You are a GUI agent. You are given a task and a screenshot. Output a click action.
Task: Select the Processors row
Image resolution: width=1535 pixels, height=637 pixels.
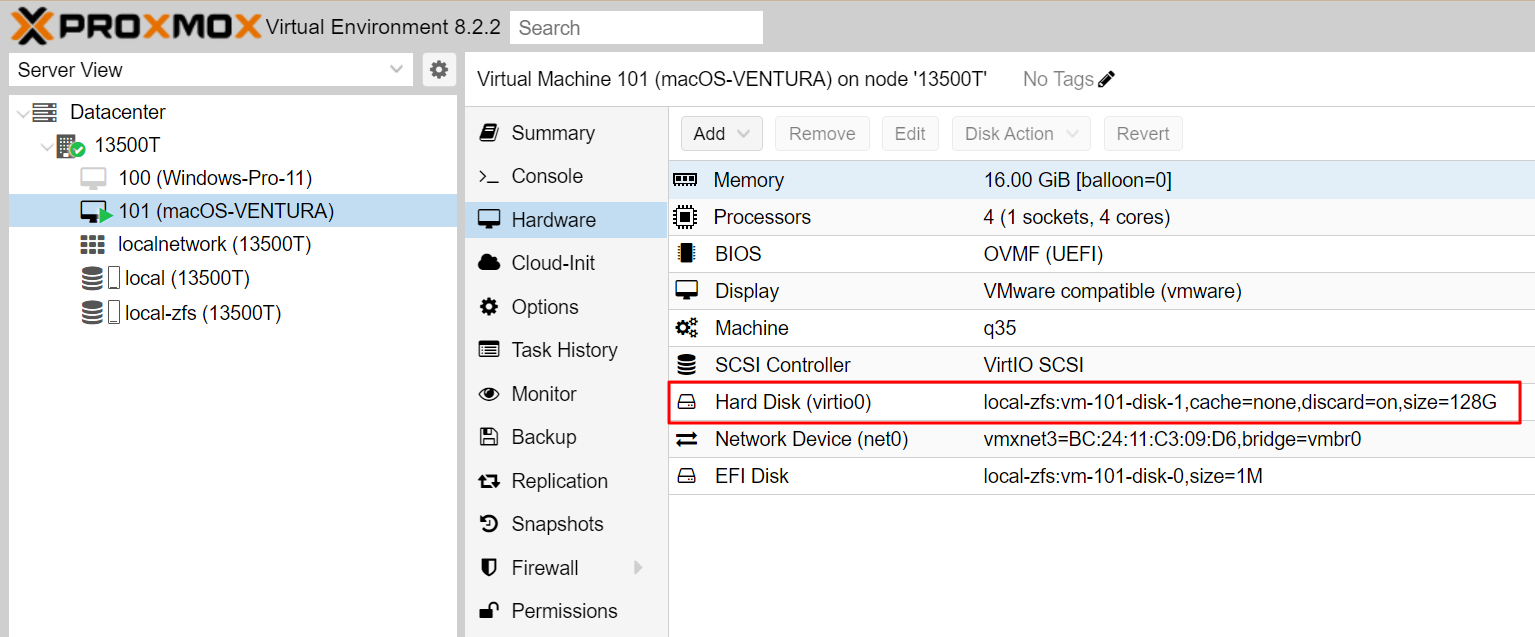(x=1101, y=217)
